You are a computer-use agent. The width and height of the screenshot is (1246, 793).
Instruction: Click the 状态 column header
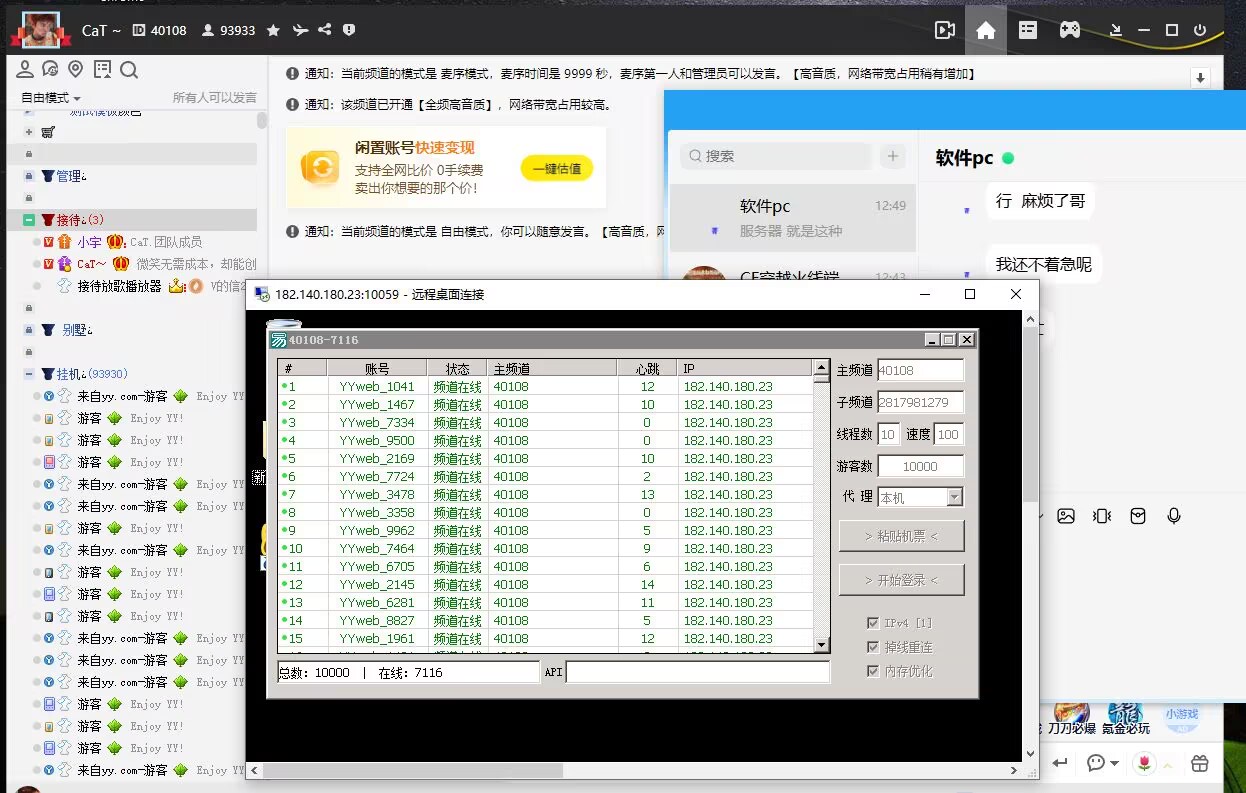coord(457,368)
